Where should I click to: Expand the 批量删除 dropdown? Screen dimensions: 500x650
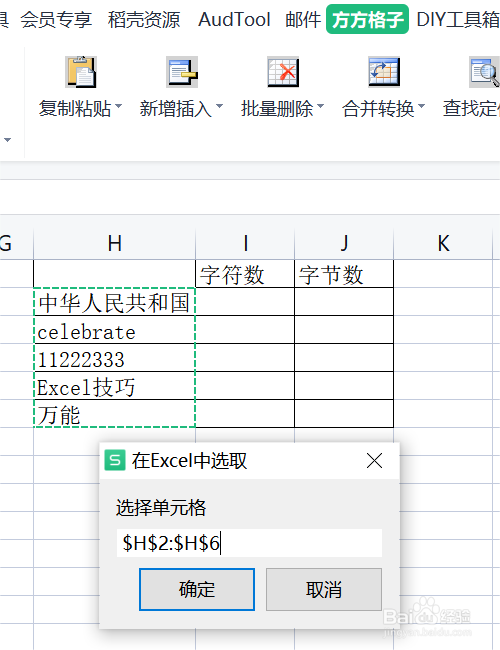pyautogui.click(x=320, y=107)
